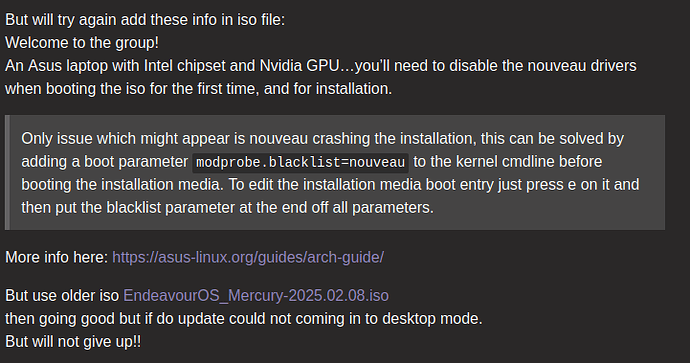Click the "More info here:" label
Screen dimensions: 690x363
pos(57,257)
